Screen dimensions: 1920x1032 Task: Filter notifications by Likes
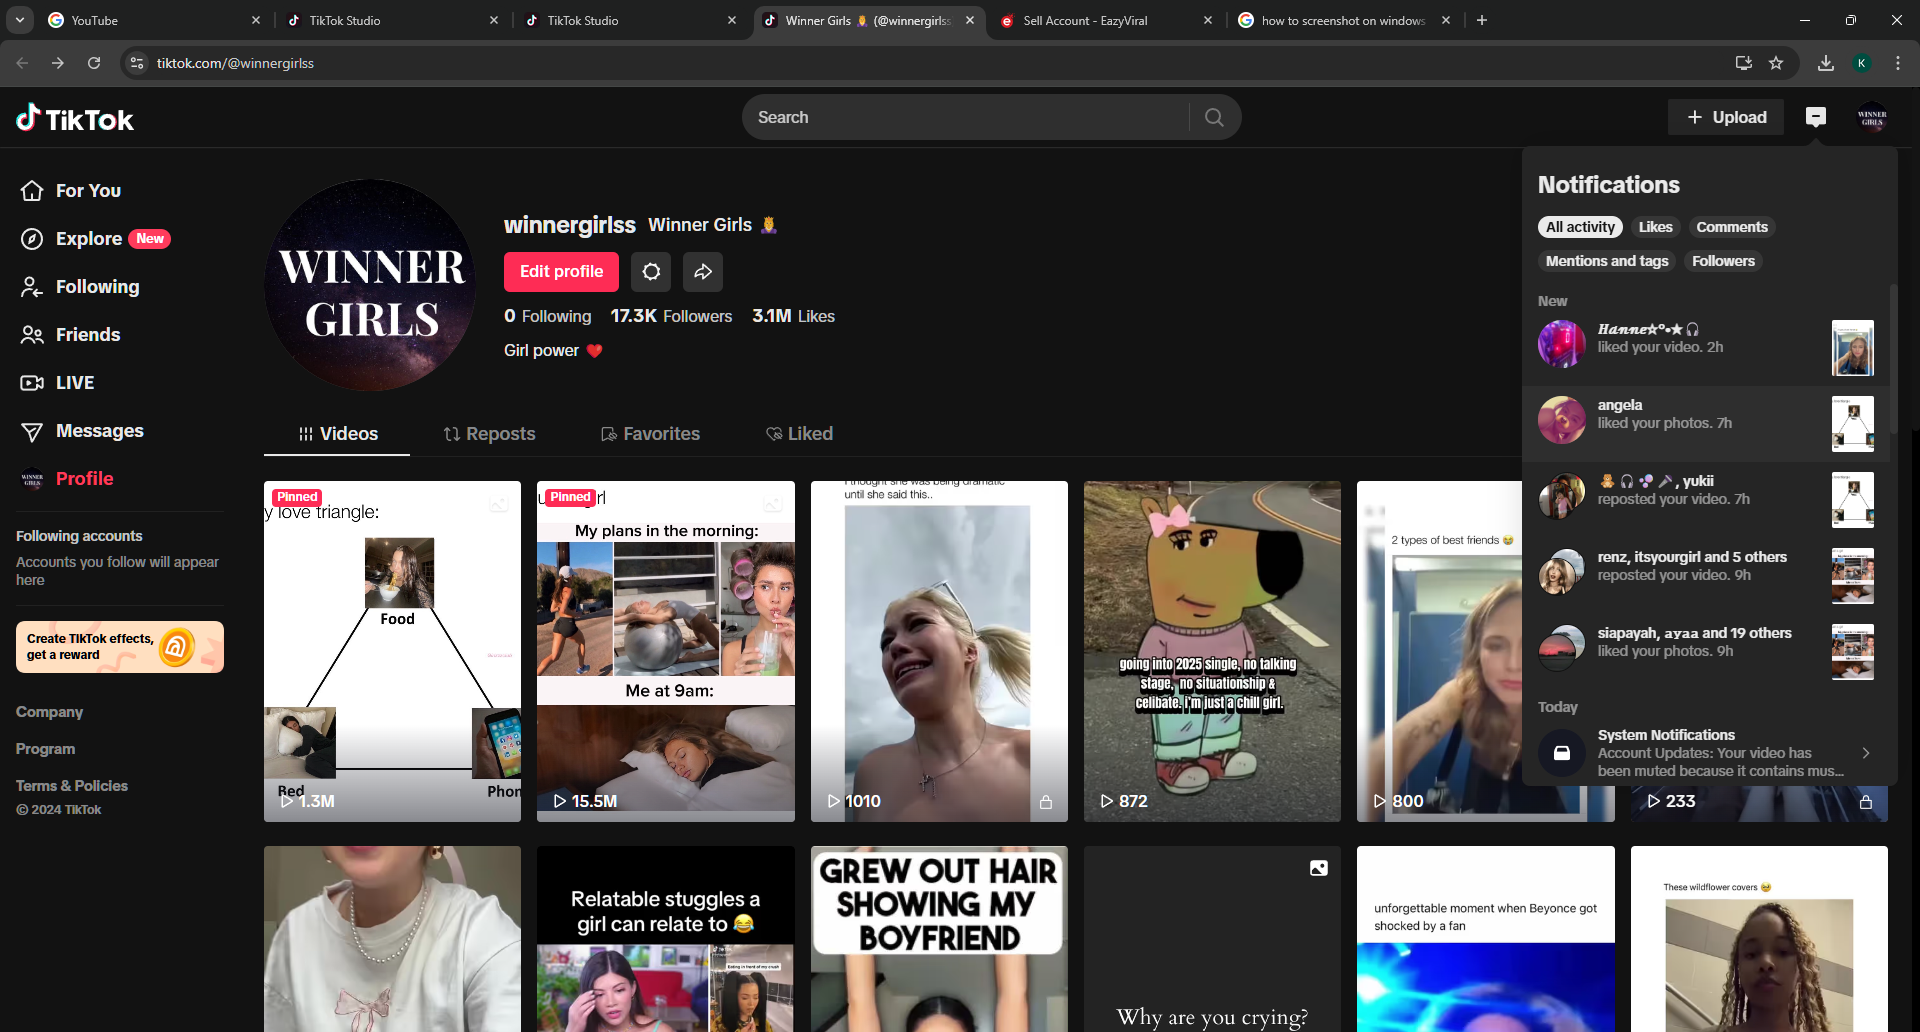[1655, 227]
